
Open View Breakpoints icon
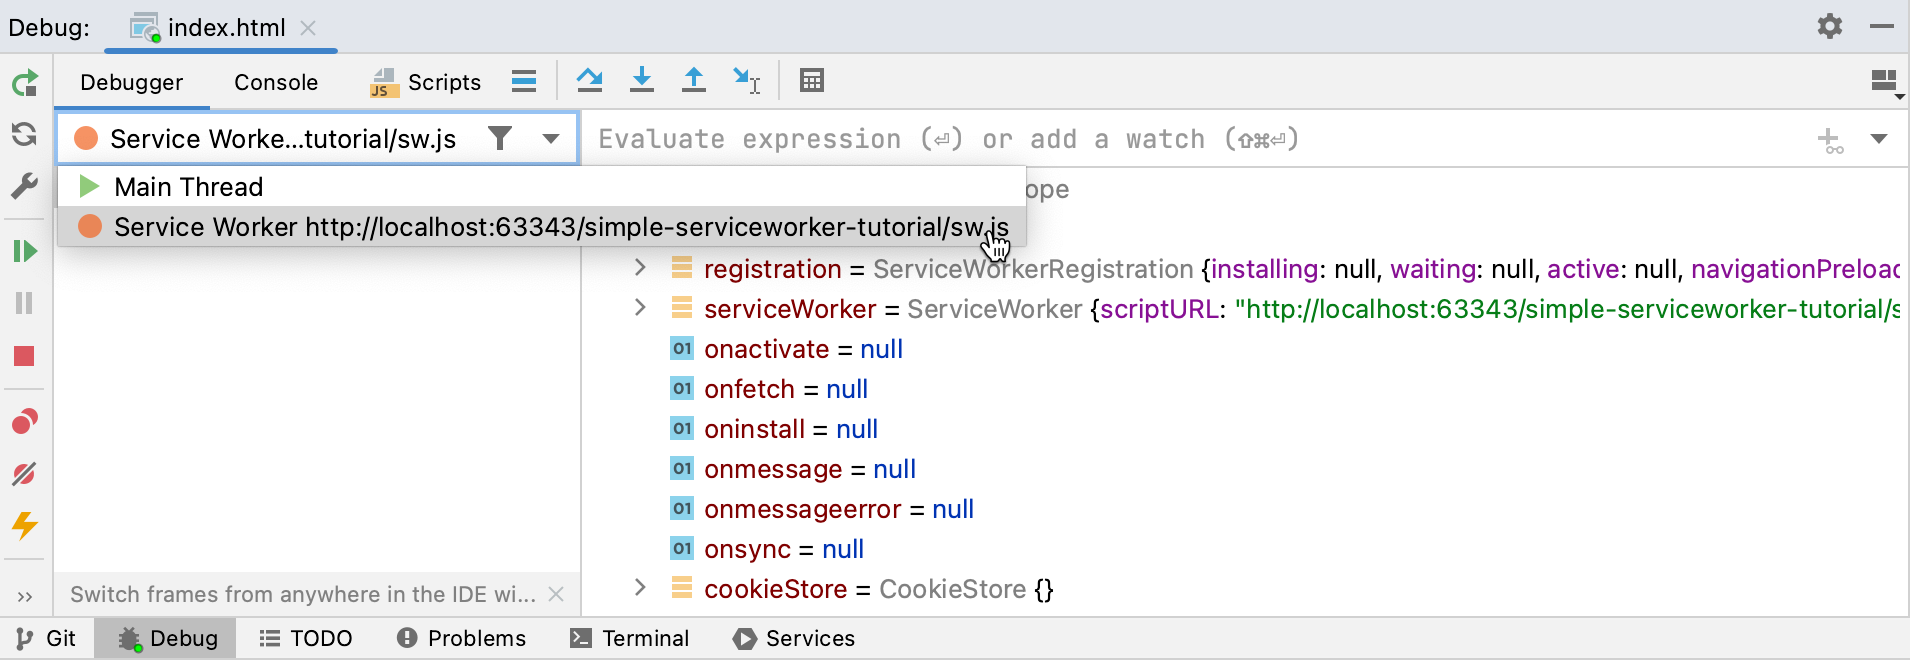(25, 421)
